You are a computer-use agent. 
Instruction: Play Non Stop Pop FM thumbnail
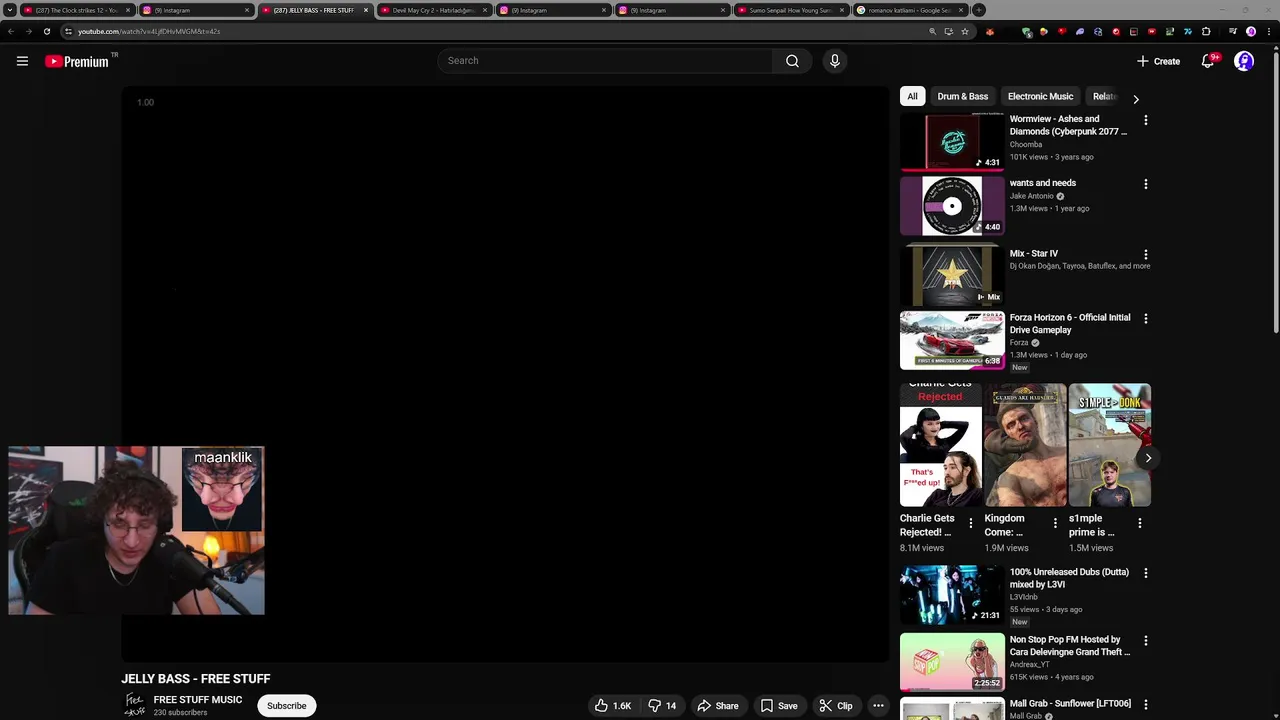[952, 662]
